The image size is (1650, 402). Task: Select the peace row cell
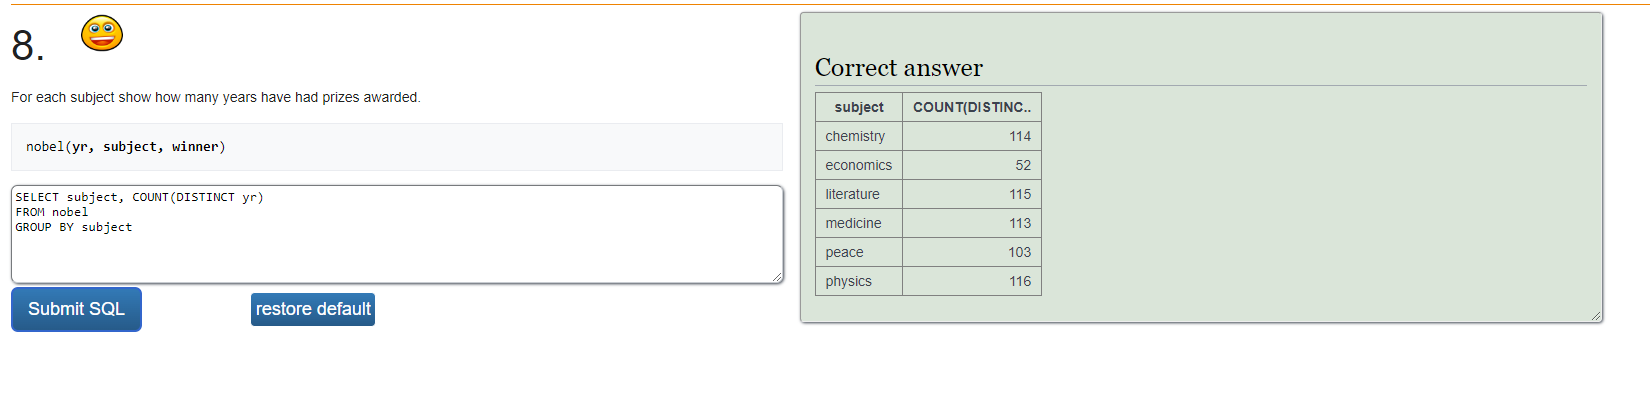point(859,252)
